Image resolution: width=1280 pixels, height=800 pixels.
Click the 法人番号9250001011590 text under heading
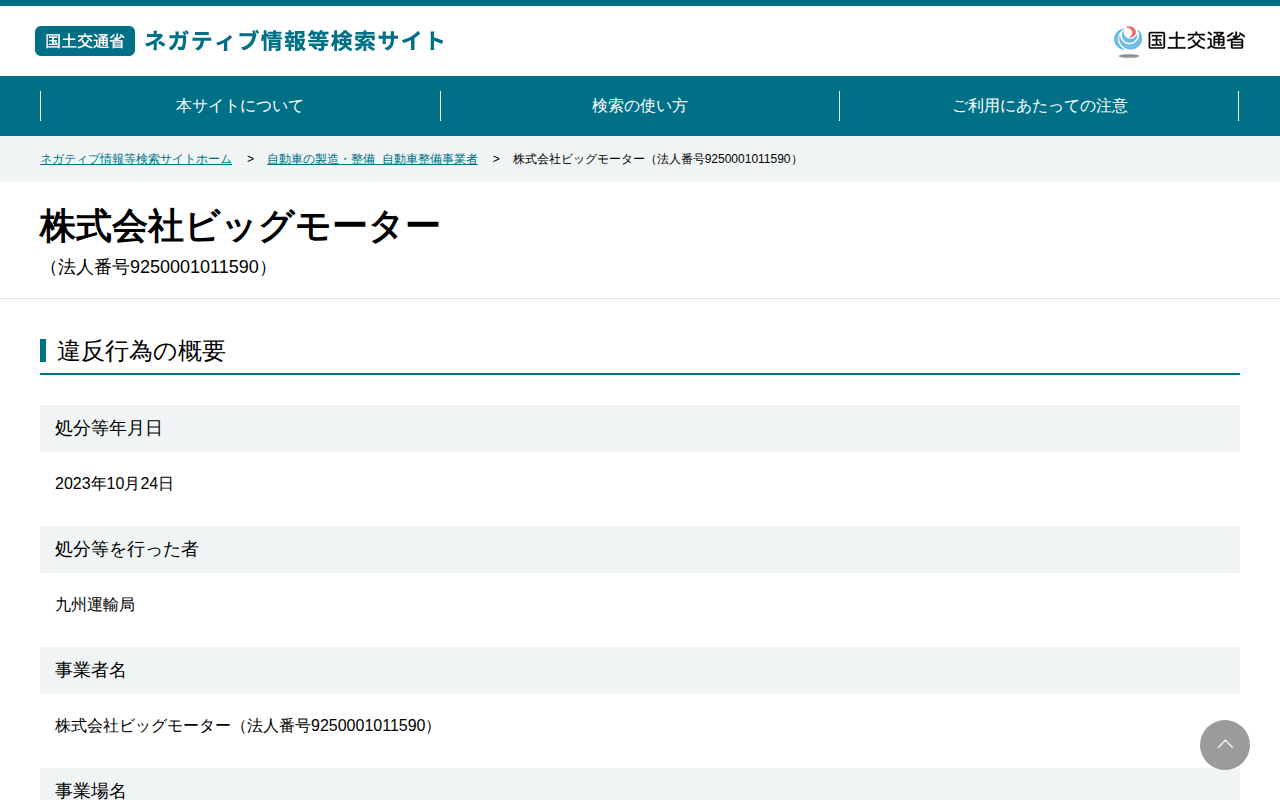158,268
